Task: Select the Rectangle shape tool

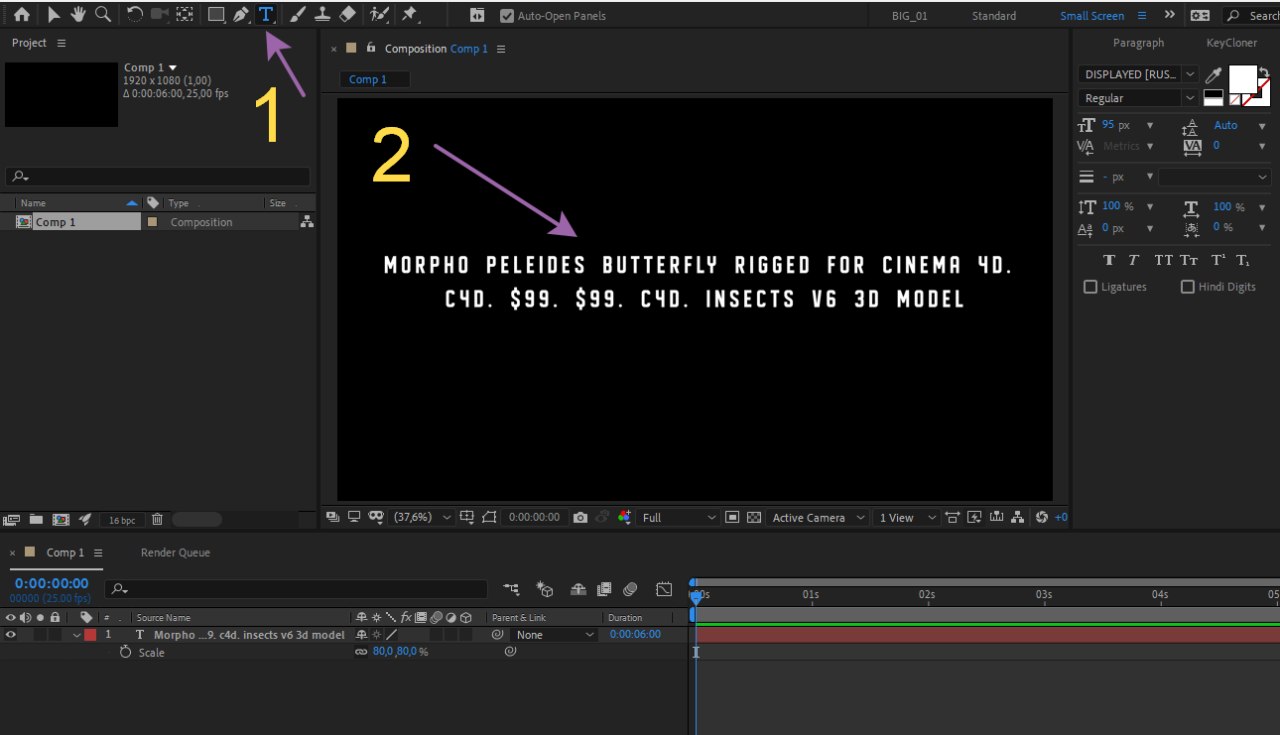Action: 216,15
